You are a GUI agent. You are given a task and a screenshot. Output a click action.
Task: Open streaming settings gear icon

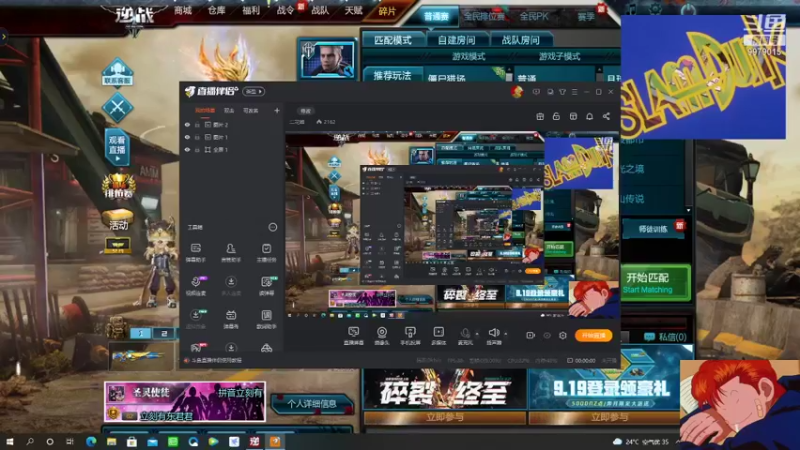[x=563, y=335]
